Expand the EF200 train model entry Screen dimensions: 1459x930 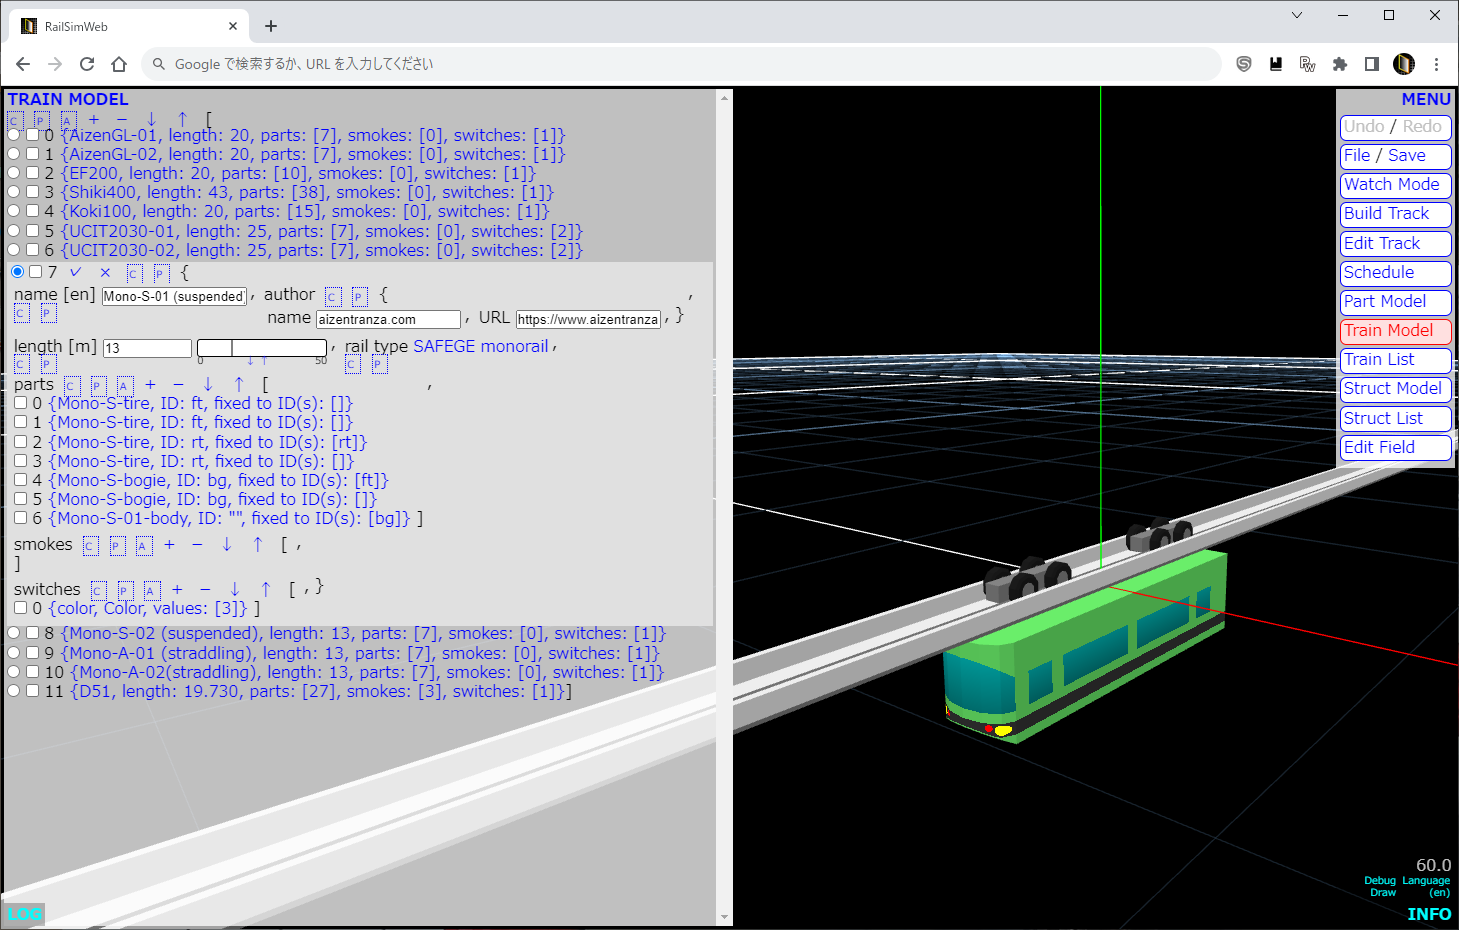pyautogui.click(x=297, y=174)
